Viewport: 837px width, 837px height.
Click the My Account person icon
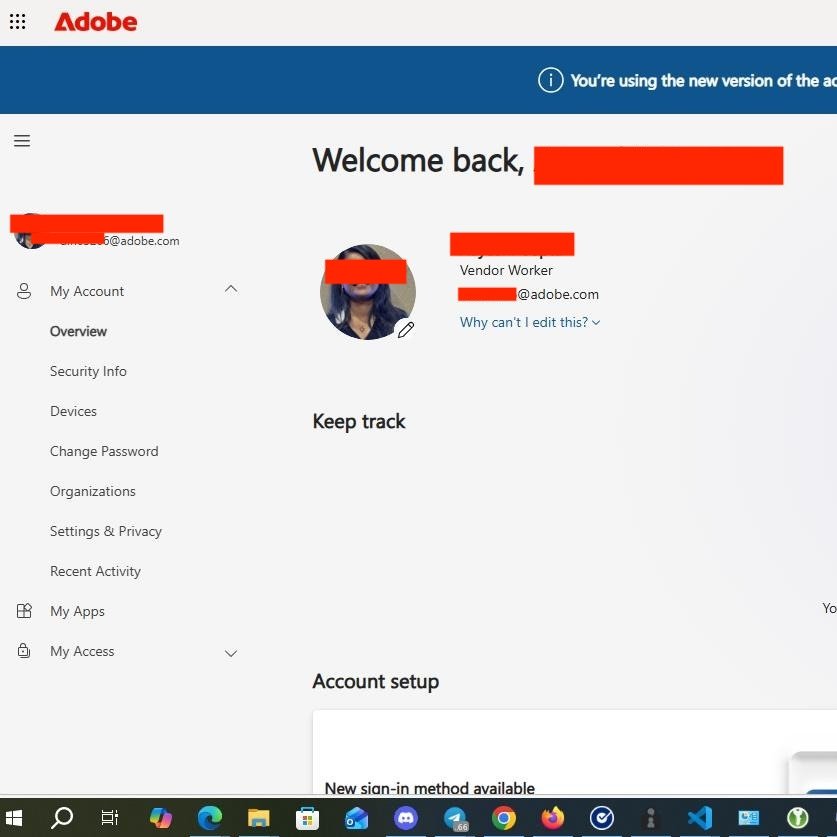point(24,291)
